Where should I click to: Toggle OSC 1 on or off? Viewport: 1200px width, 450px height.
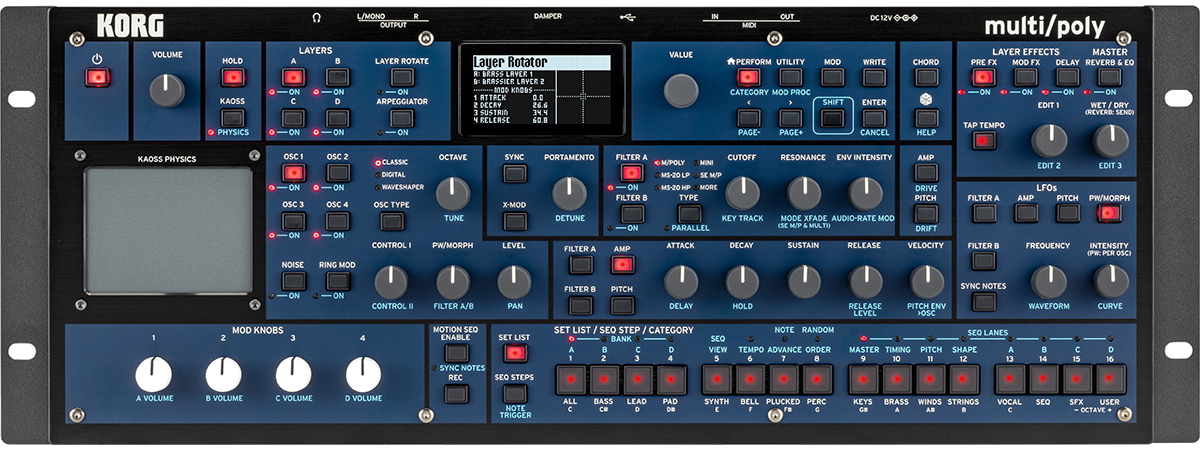click(x=292, y=173)
